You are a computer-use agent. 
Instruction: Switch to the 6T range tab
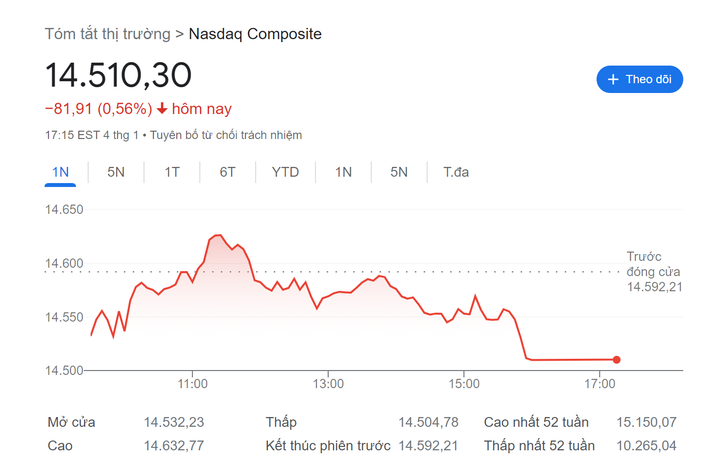pos(228,172)
